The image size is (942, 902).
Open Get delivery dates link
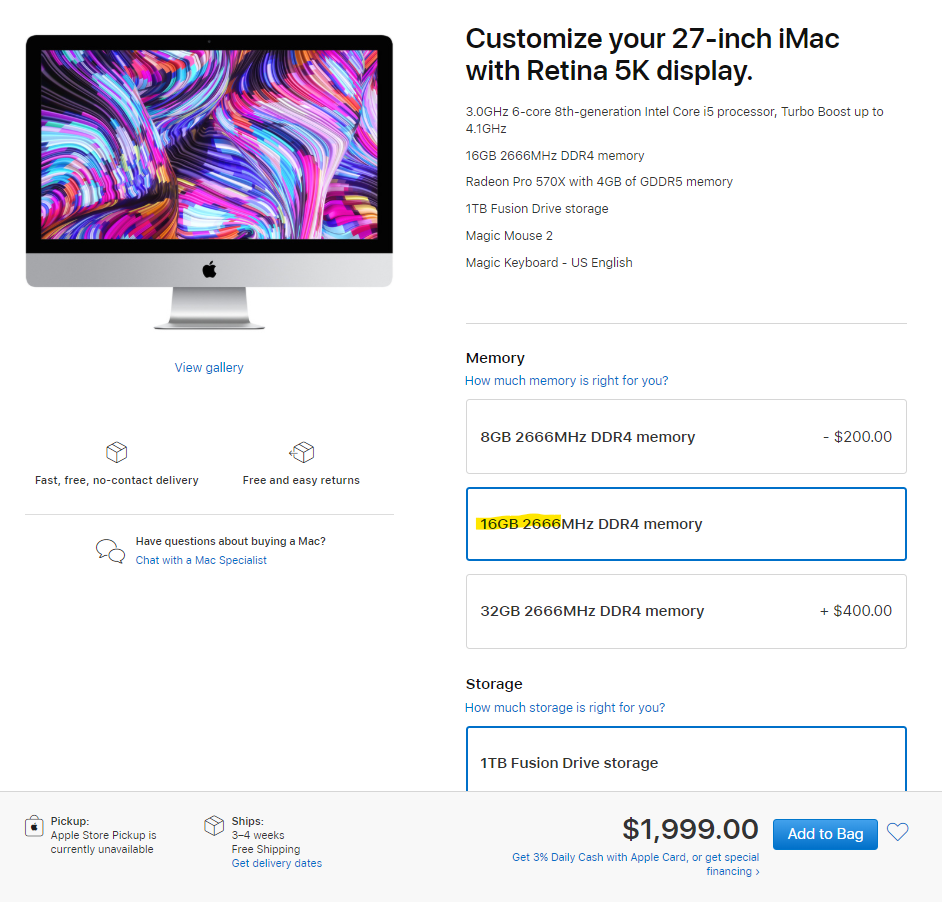coord(277,863)
